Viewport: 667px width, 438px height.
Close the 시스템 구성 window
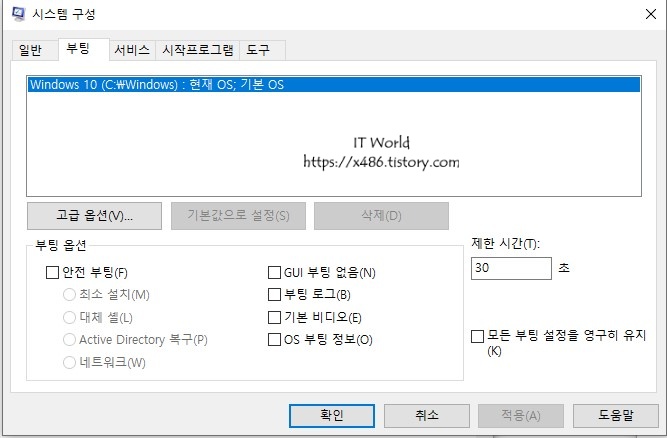pyautogui.click(x=650, y=14)
